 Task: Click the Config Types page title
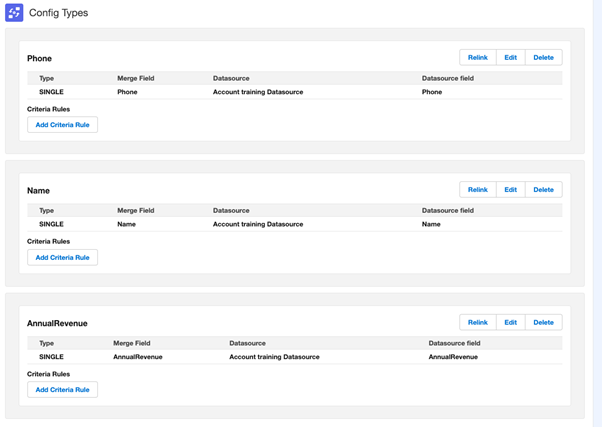click(x=58, y=13)
